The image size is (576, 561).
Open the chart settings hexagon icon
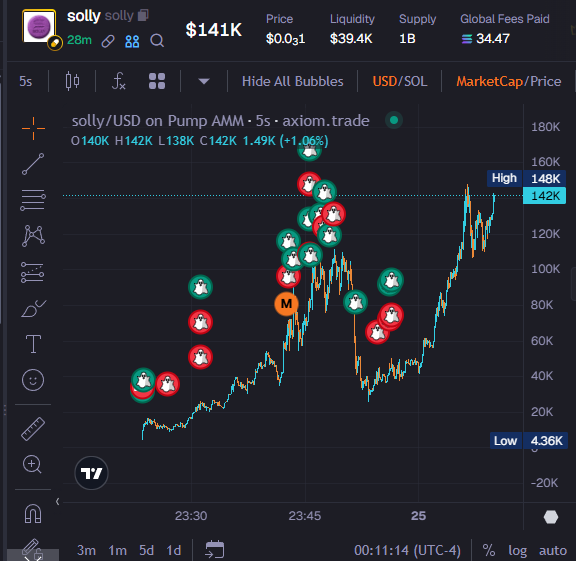[551, 517]
